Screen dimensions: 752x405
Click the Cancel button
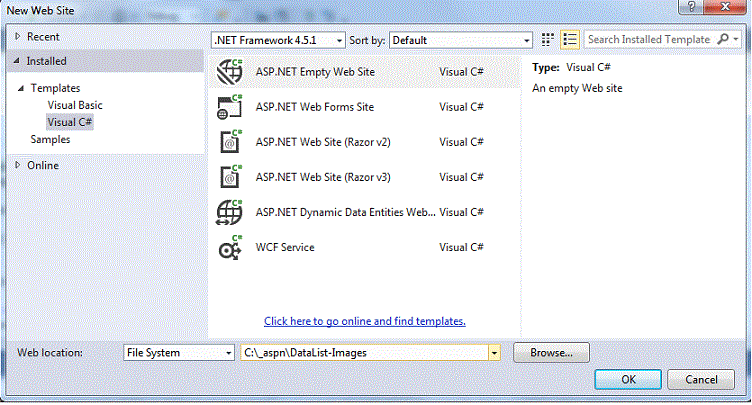[x=701, y=380]
